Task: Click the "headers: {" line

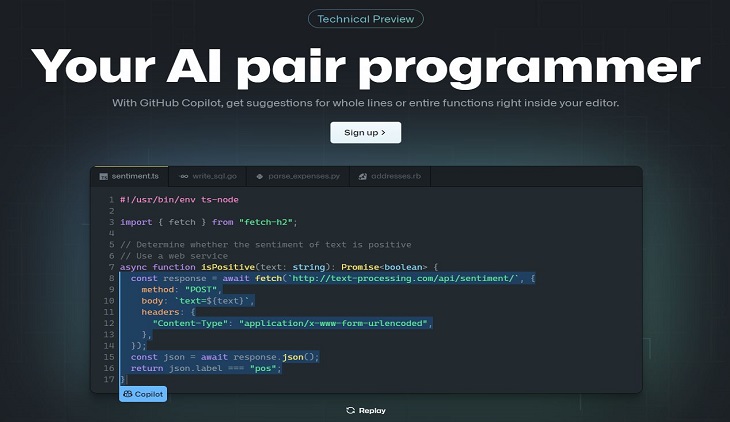Action: [168, 312]
